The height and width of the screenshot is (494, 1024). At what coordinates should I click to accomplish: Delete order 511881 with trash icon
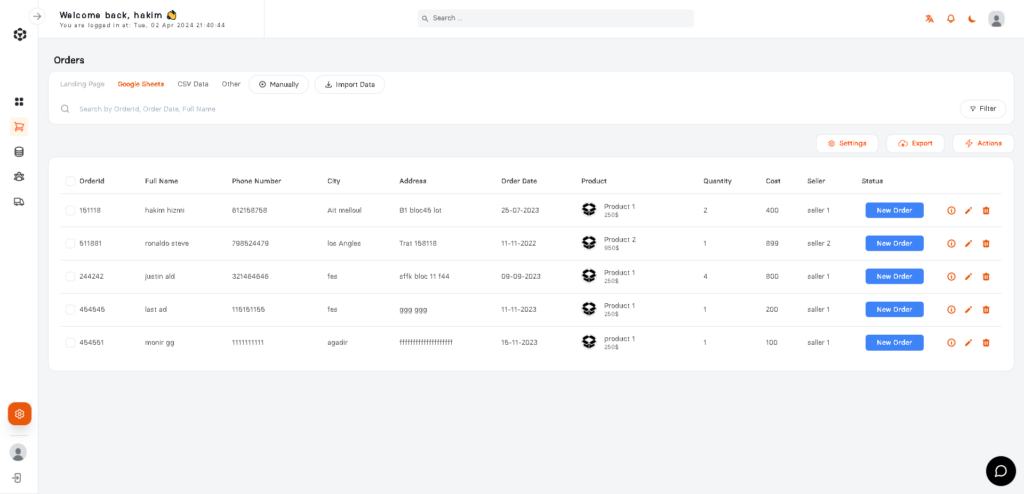[986, 243]
